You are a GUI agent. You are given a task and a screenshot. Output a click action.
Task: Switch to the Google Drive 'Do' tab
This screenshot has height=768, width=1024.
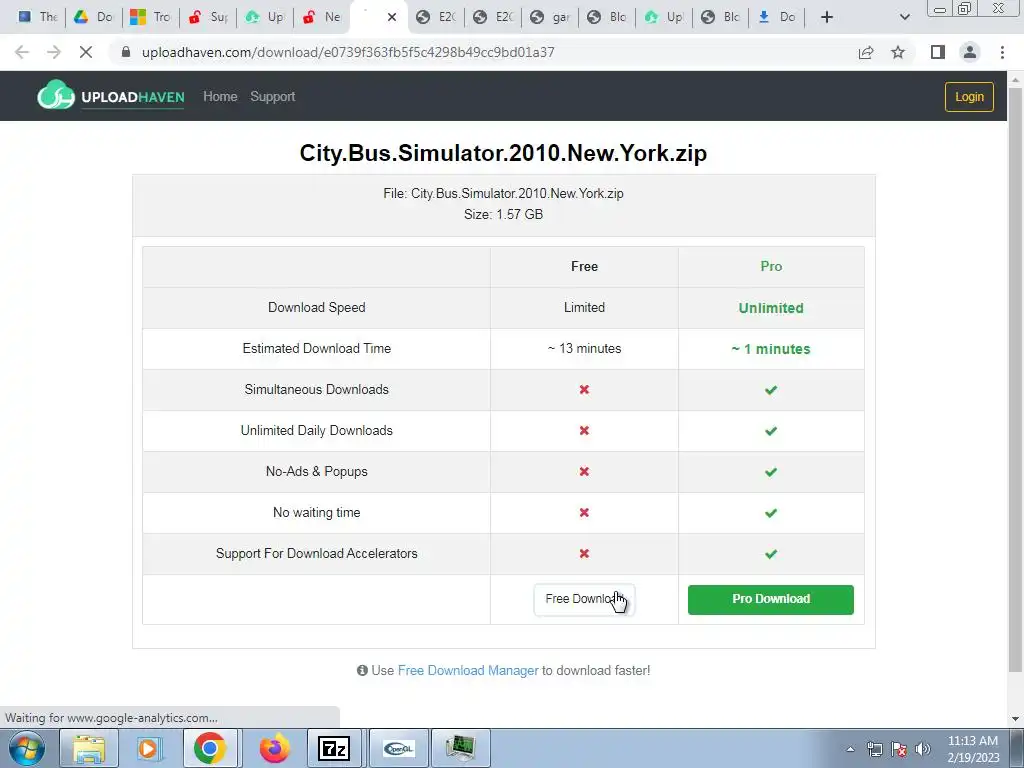coord(93,17)
